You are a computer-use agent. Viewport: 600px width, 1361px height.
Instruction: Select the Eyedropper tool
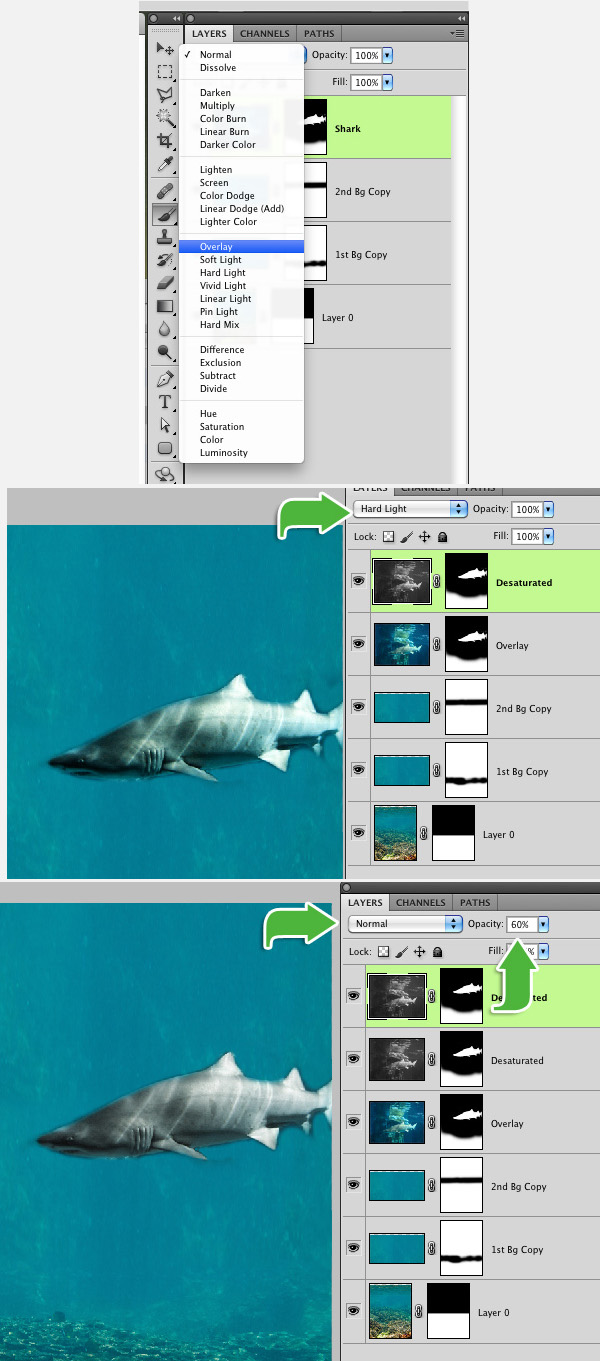click(166, 164)
